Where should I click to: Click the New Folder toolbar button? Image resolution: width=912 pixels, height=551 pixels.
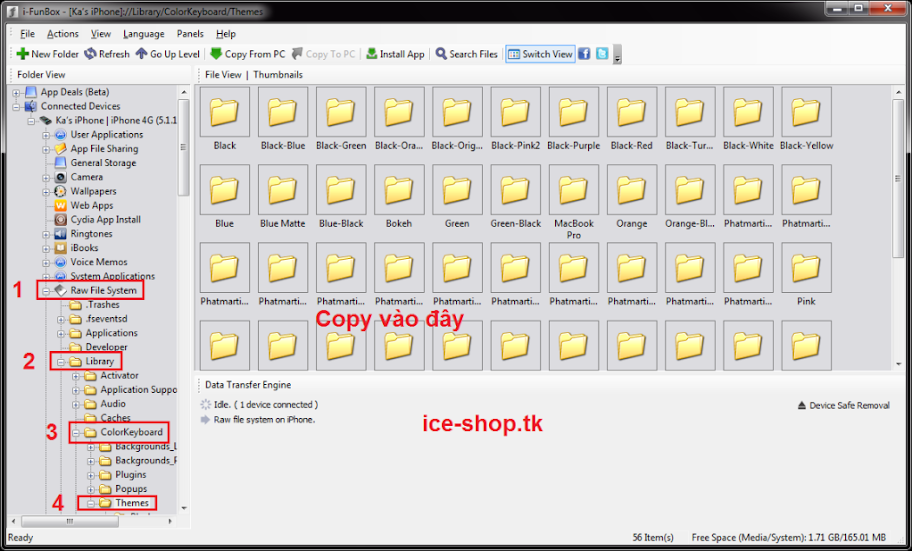(48, 54)
